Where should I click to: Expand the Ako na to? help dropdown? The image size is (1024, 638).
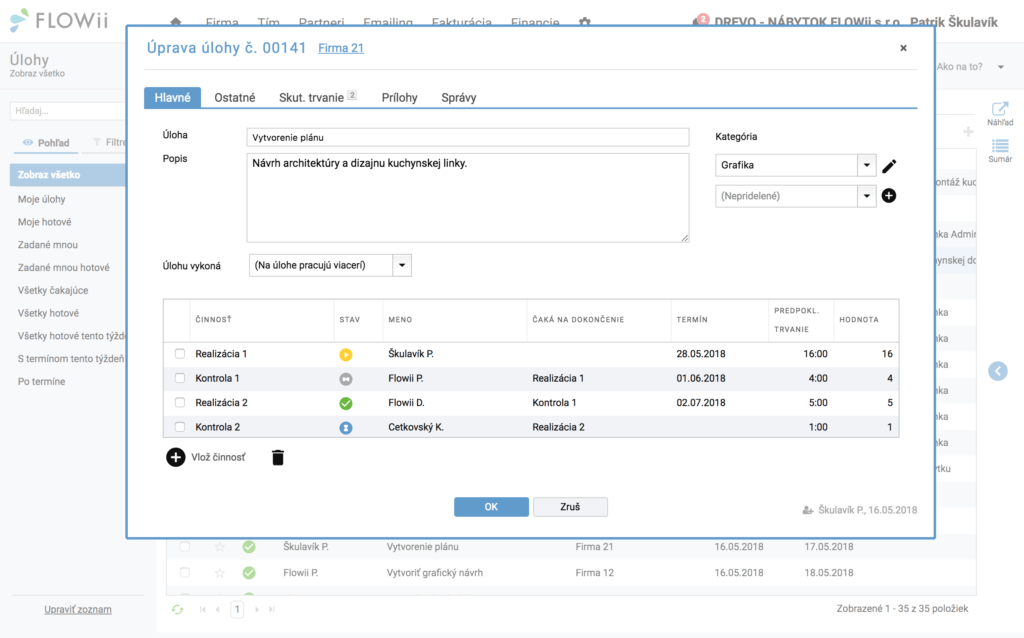pyautogui.click(x=1000, y=67)
